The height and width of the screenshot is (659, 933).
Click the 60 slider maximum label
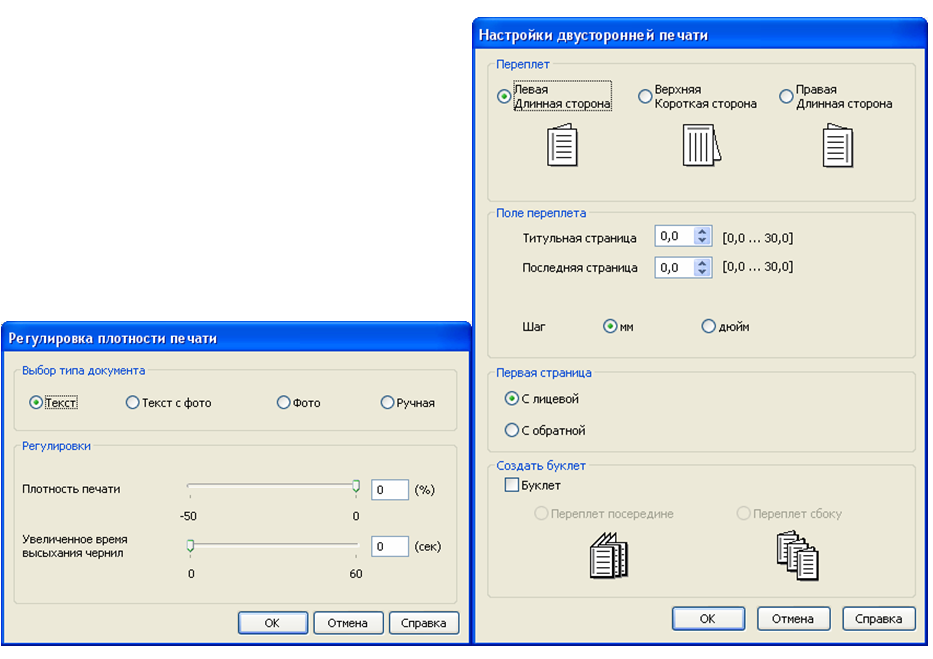356,574
